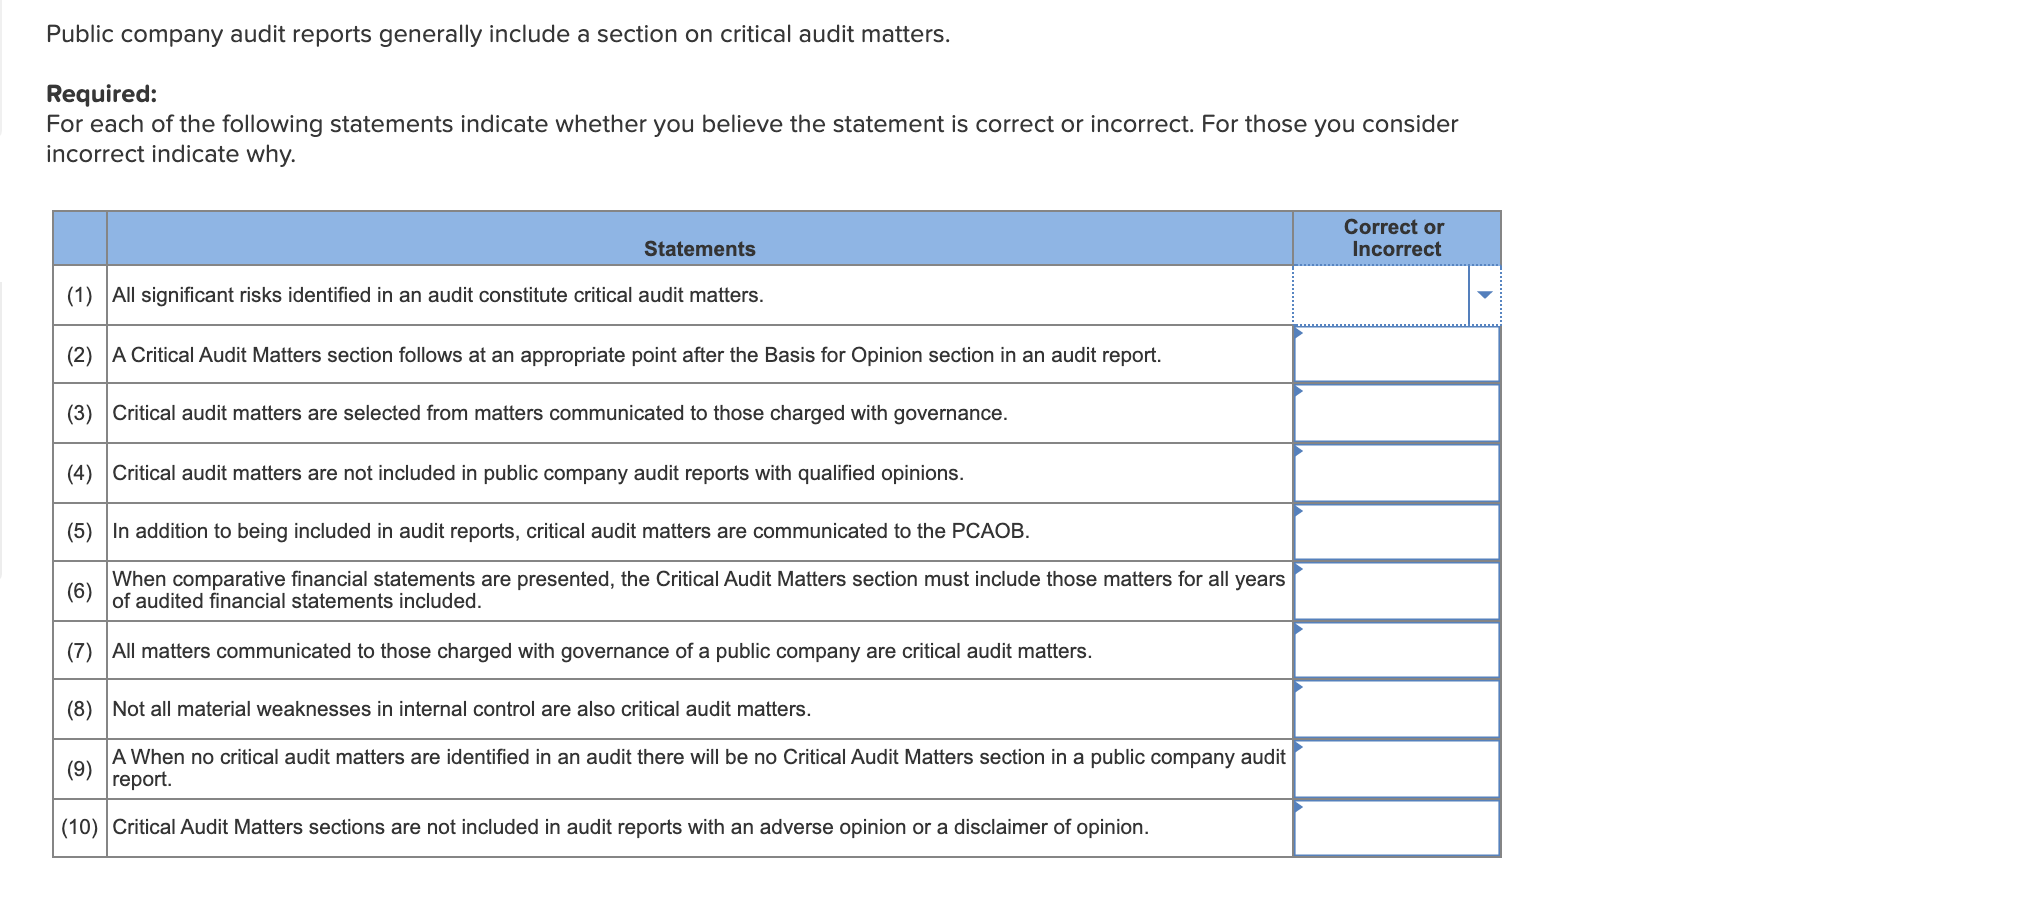Open the Correct/Incorrect dropdown for statement 1

(1395, 295)
